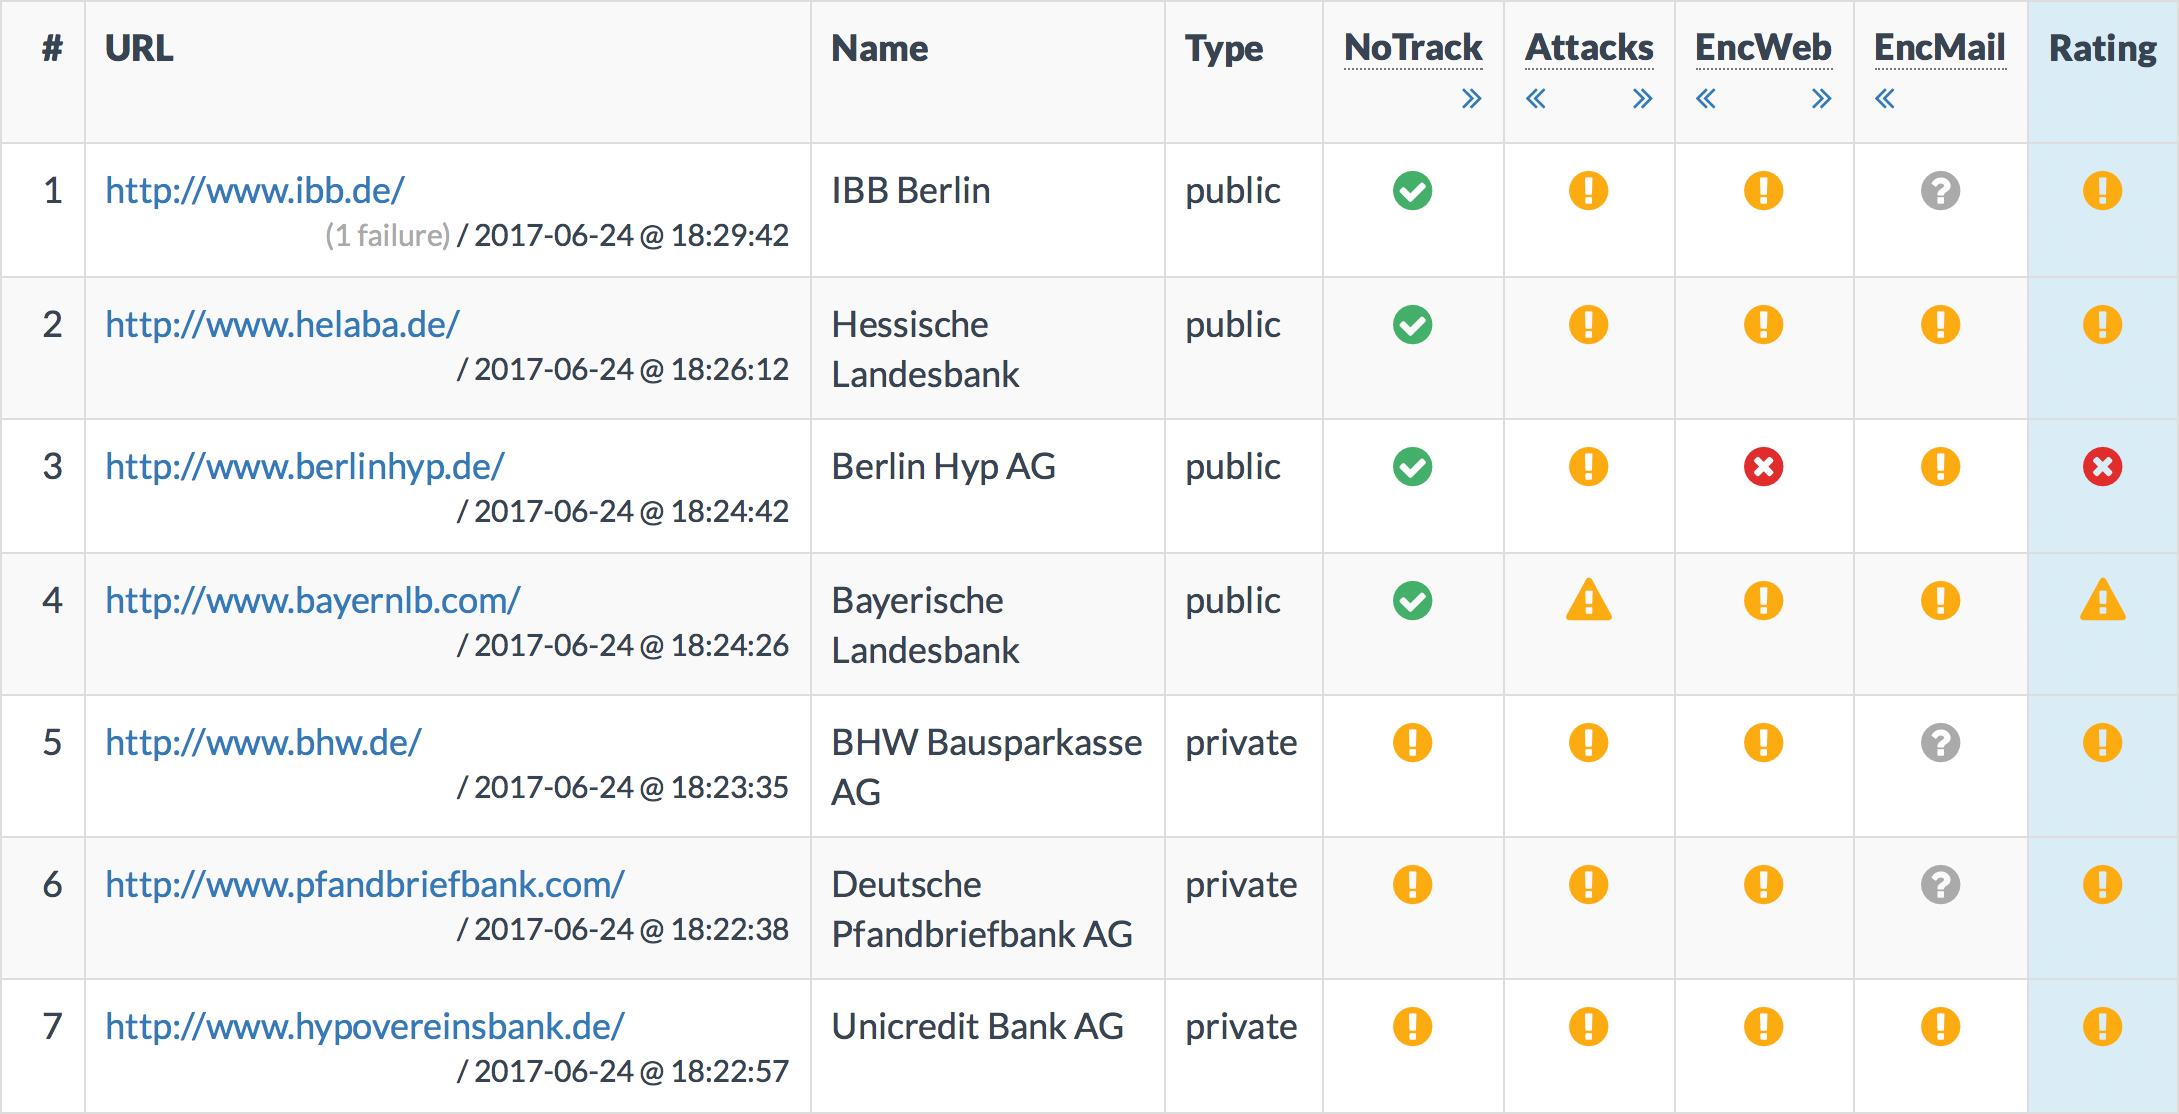Click the Attacks column header label
Screen dimensions: 2179x1114
click(x=1589, y=48)
